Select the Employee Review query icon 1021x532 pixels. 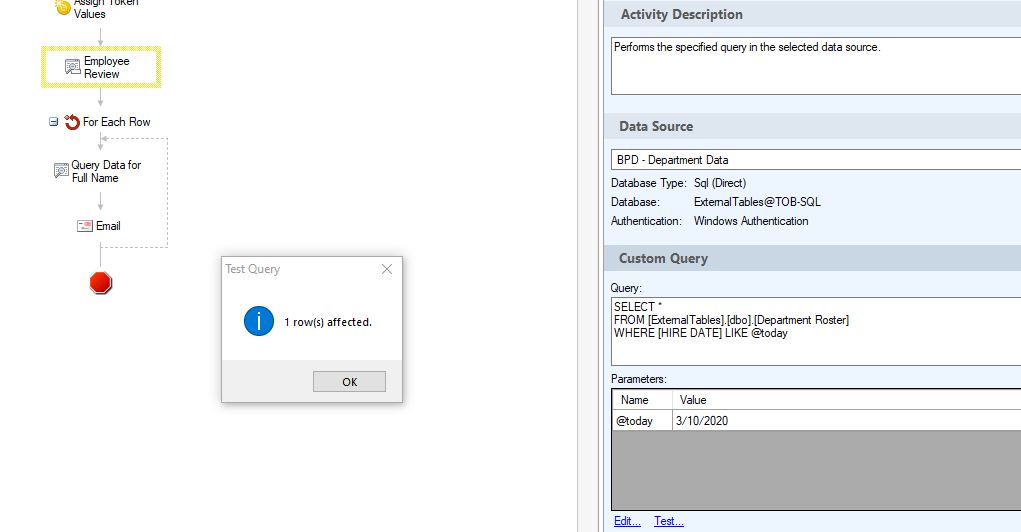click(72, 67)
